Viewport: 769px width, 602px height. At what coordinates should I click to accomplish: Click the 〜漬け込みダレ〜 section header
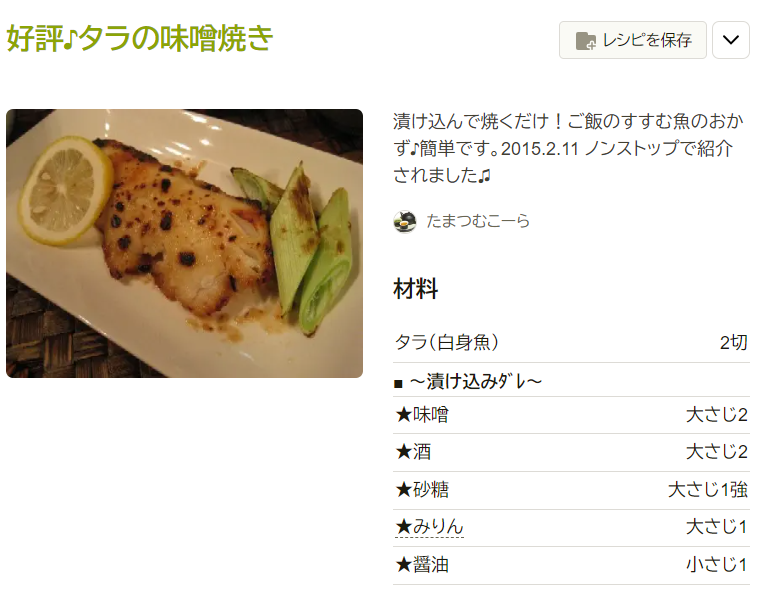click(475, 382)
